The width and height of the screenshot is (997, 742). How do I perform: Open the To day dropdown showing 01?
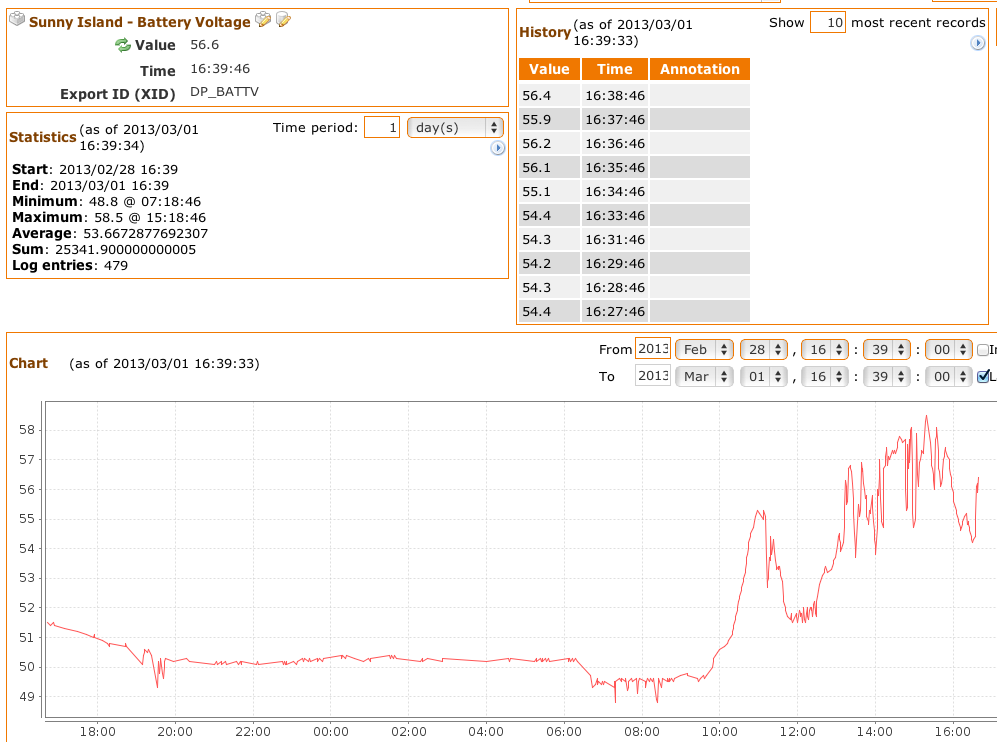click(x=764, y=376)
